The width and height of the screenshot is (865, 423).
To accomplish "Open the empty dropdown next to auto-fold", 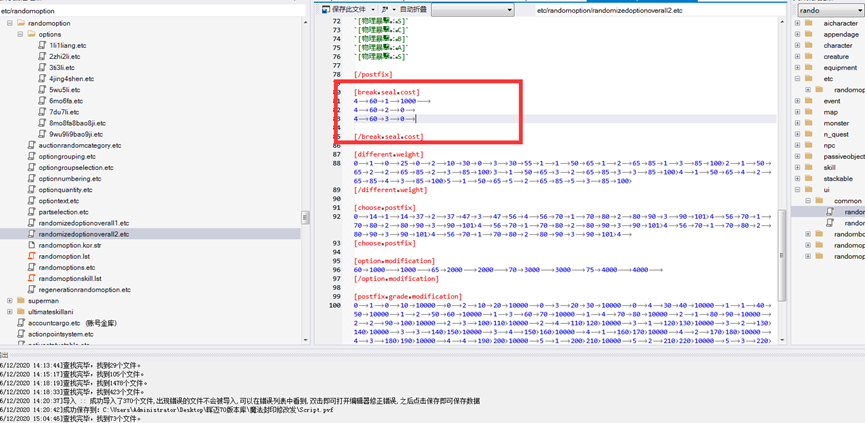I will pos(472,10).
